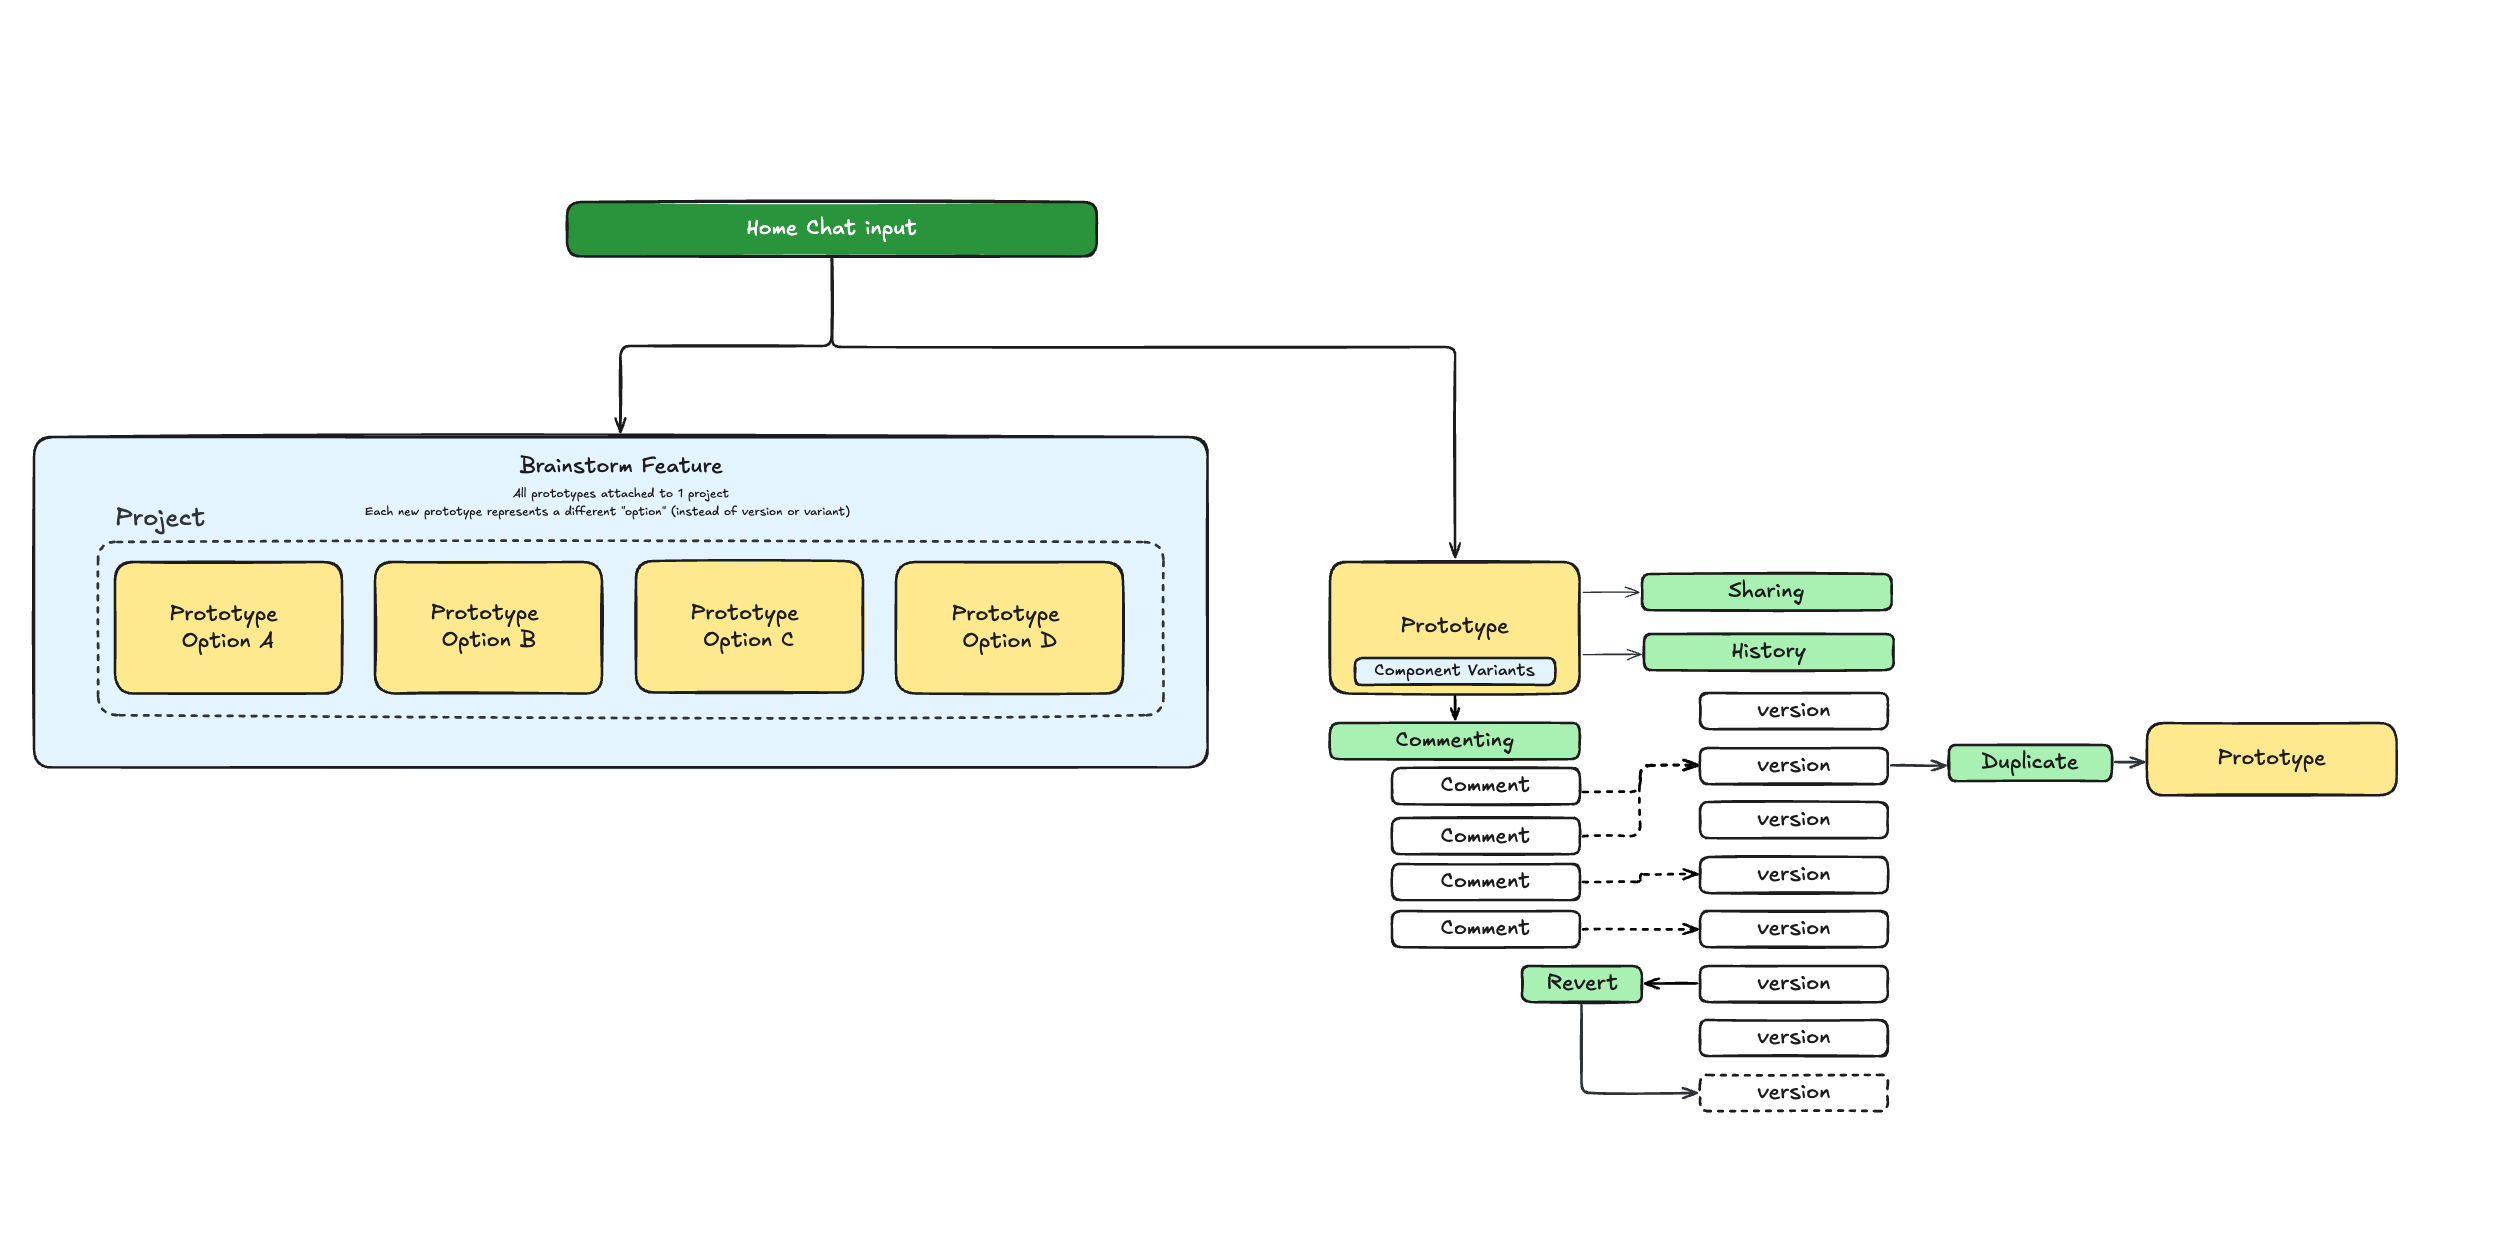2506x1246 pixels.
Task: Select the bottom Comment box above Revert
Action: [1485, 929]
